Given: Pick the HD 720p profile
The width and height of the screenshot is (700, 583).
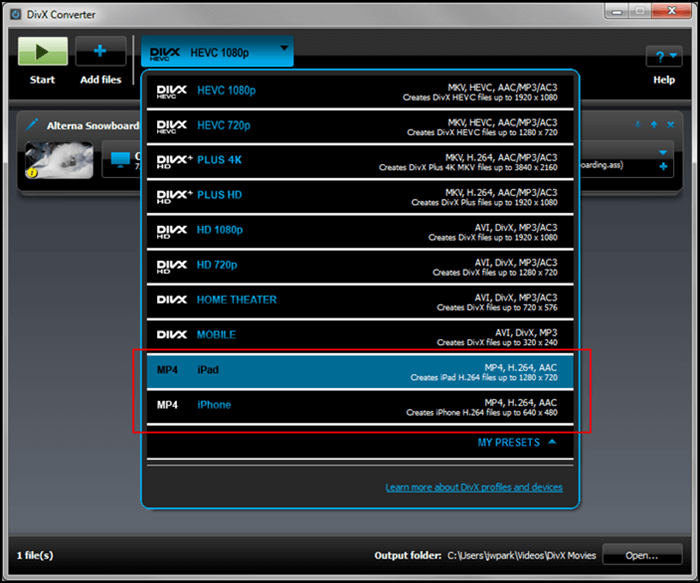Looking at the screenshot, I should [360, 267].
